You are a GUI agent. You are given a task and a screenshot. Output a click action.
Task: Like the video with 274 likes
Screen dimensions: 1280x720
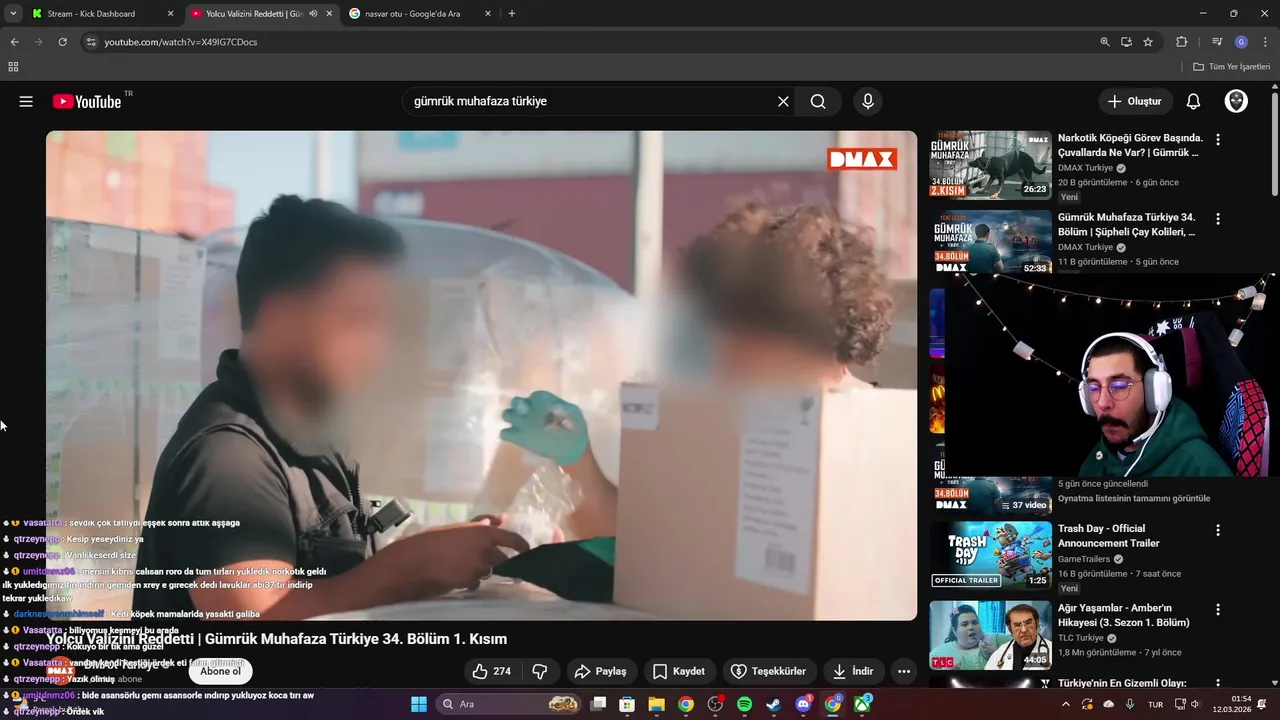click(491, 671)
